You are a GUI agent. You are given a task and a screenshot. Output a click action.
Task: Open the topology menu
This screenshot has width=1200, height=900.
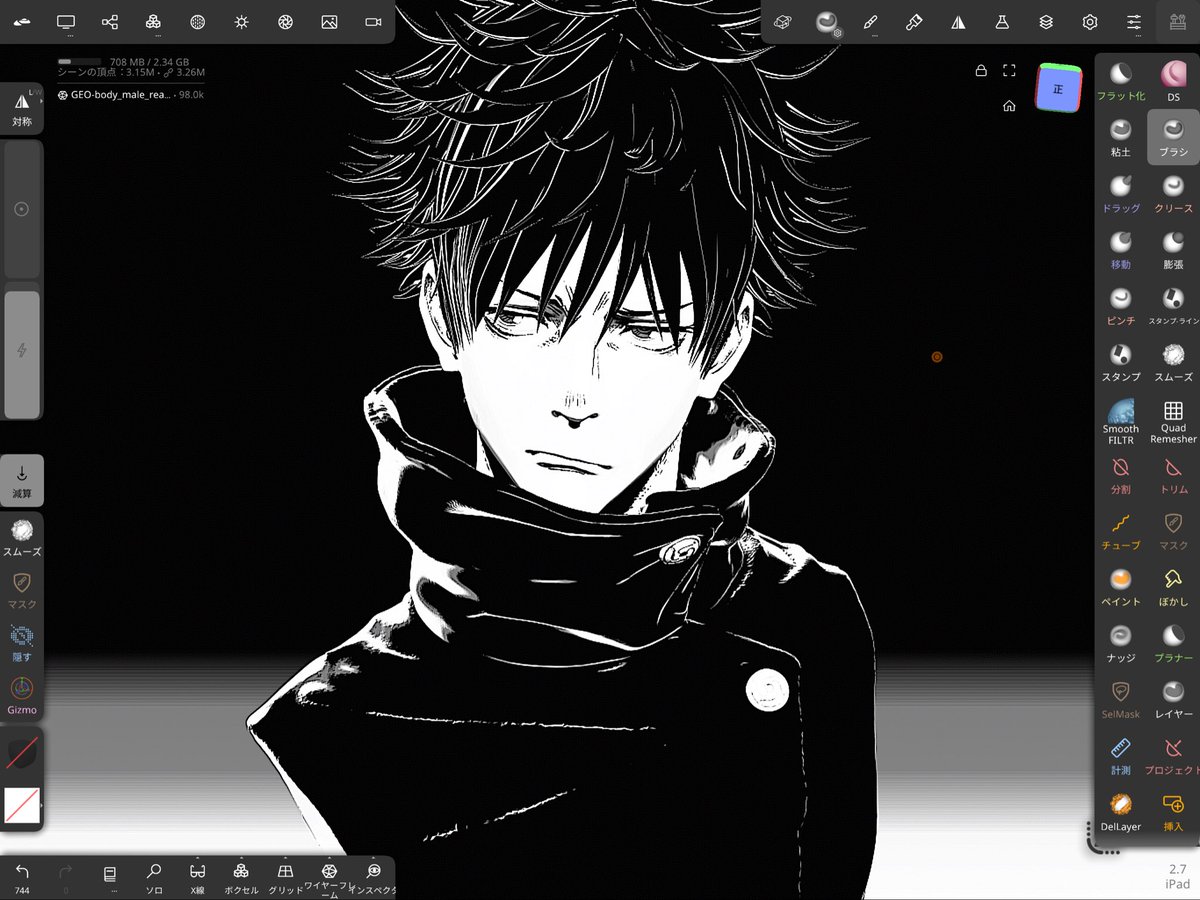click(110, 21)
